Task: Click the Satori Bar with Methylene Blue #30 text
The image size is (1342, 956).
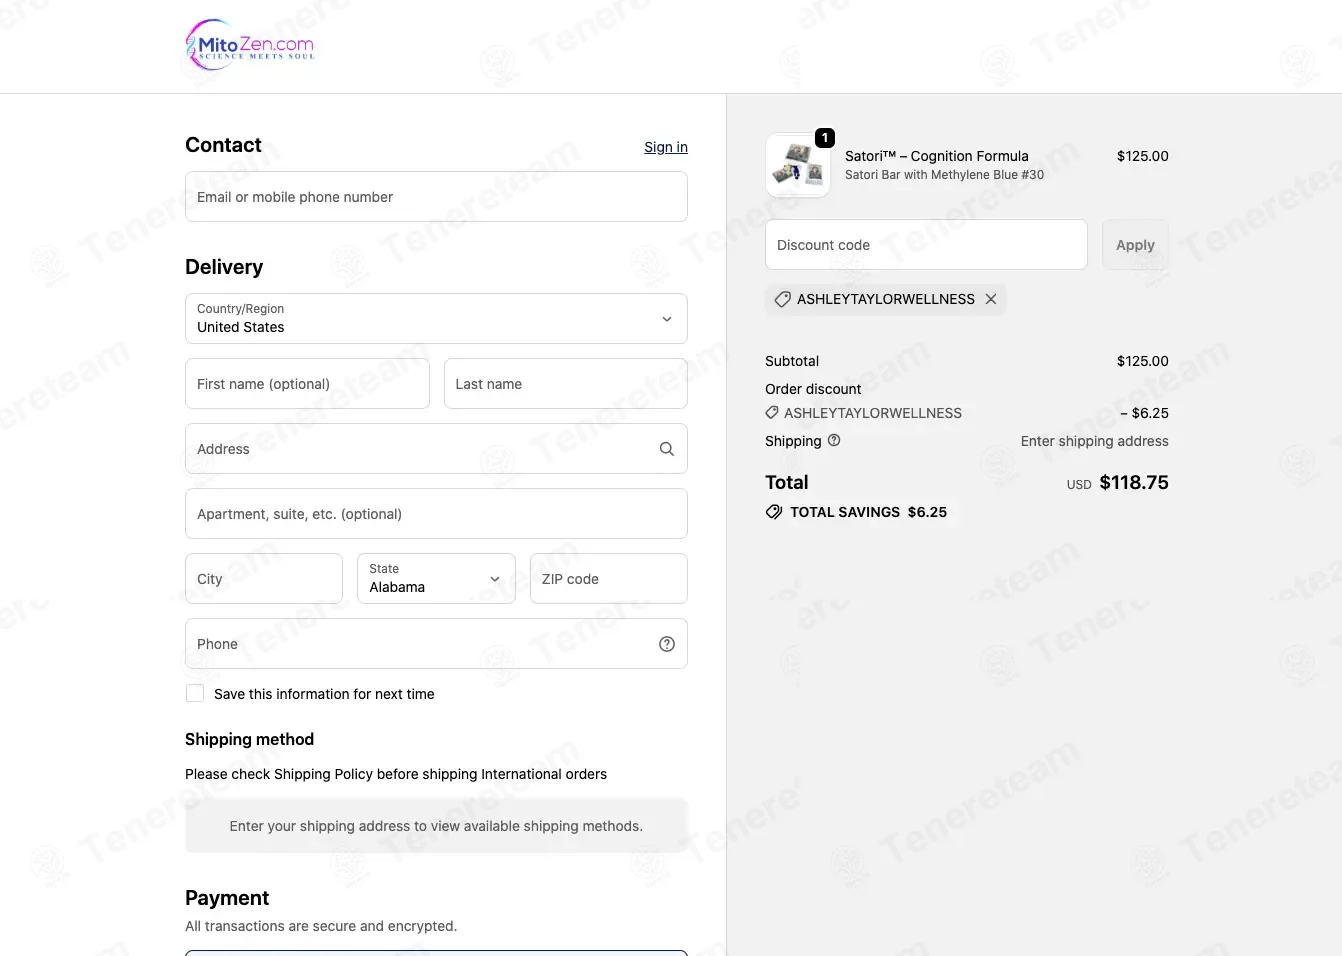Action: pyautogui.click(x=944, y=175)
